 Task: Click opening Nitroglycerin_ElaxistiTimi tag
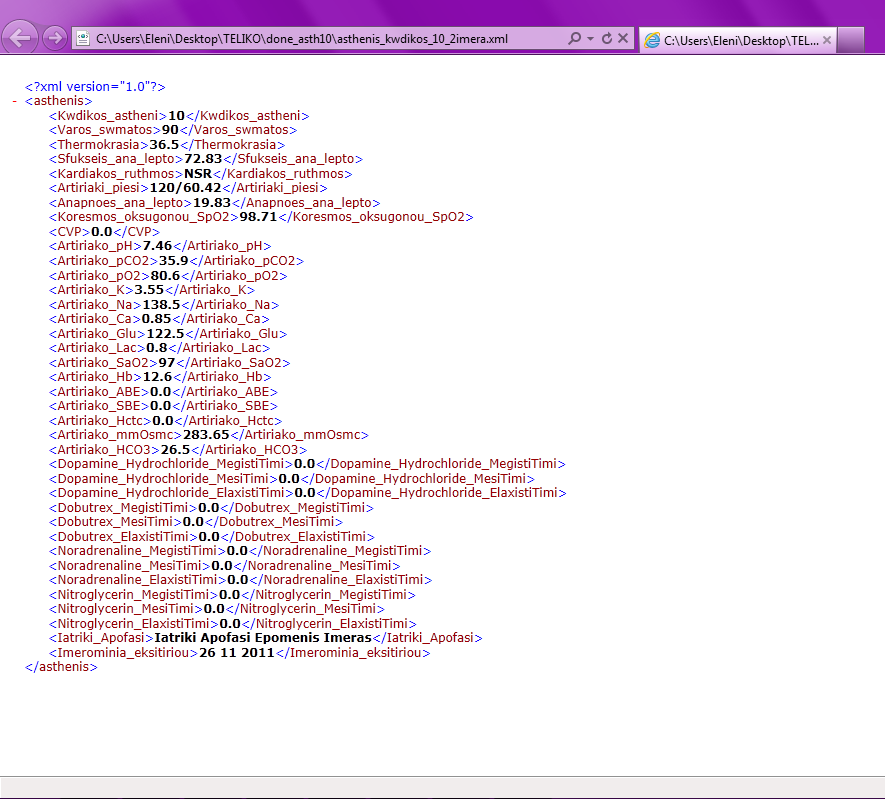point(134,624)
